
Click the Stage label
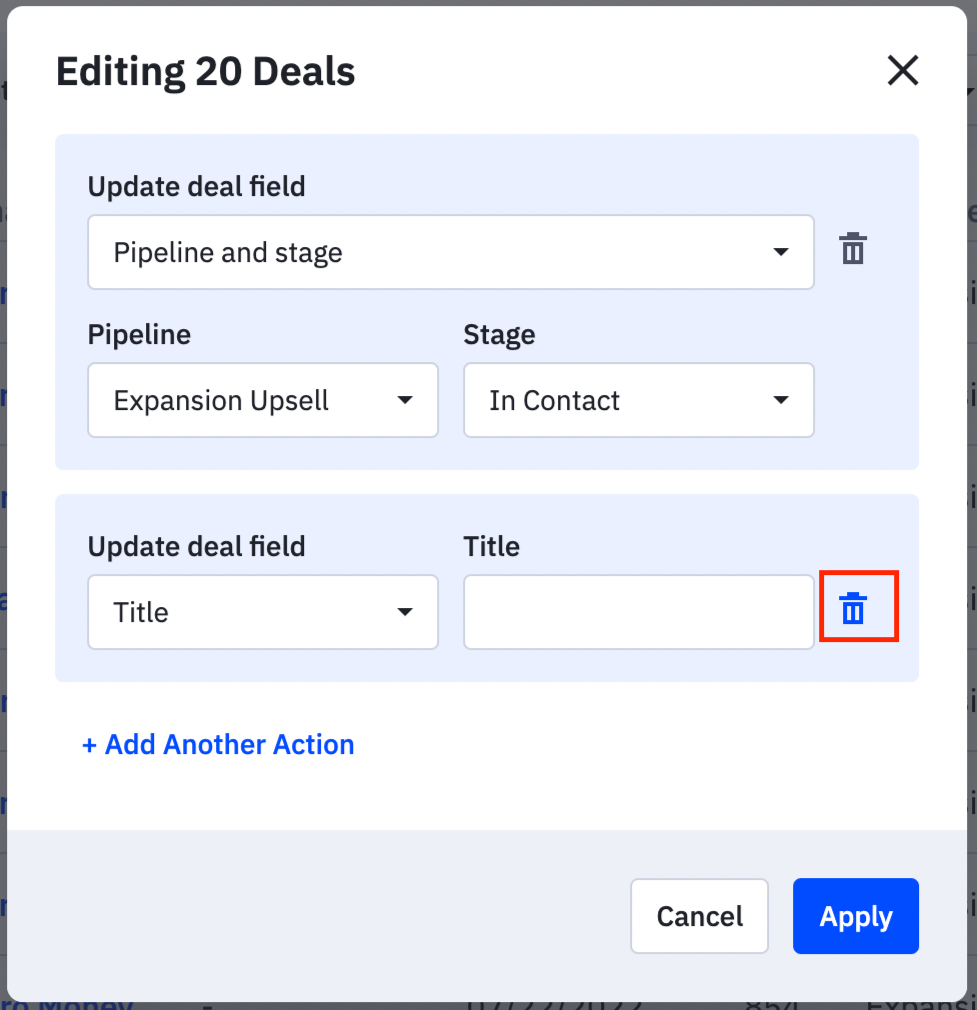click(x=499, y=335)
